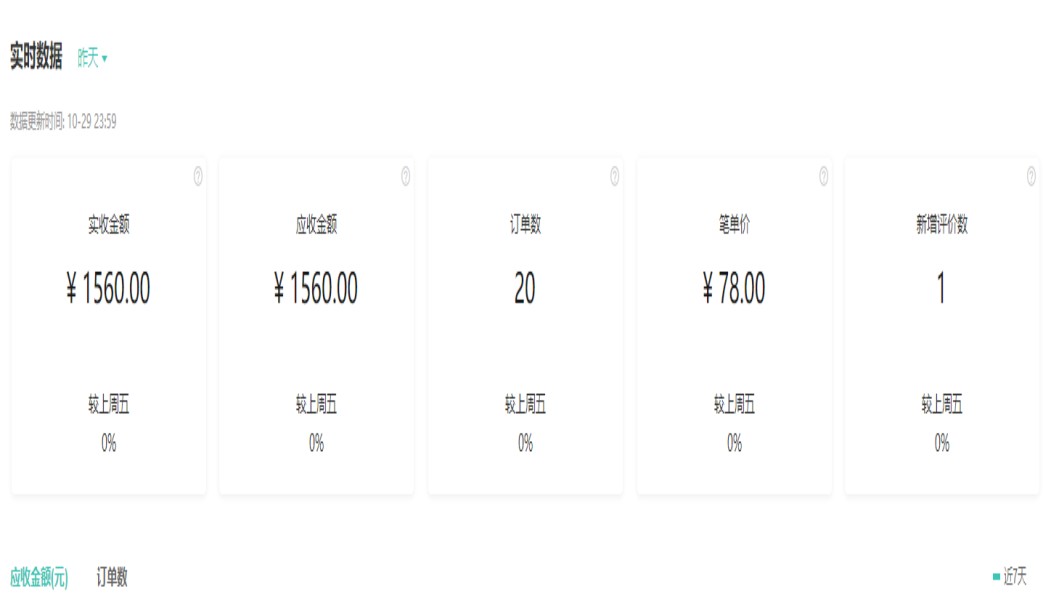Click the ¥1560.00 value under 实收金额
The image size is (1043, 605).
(108, 289)
